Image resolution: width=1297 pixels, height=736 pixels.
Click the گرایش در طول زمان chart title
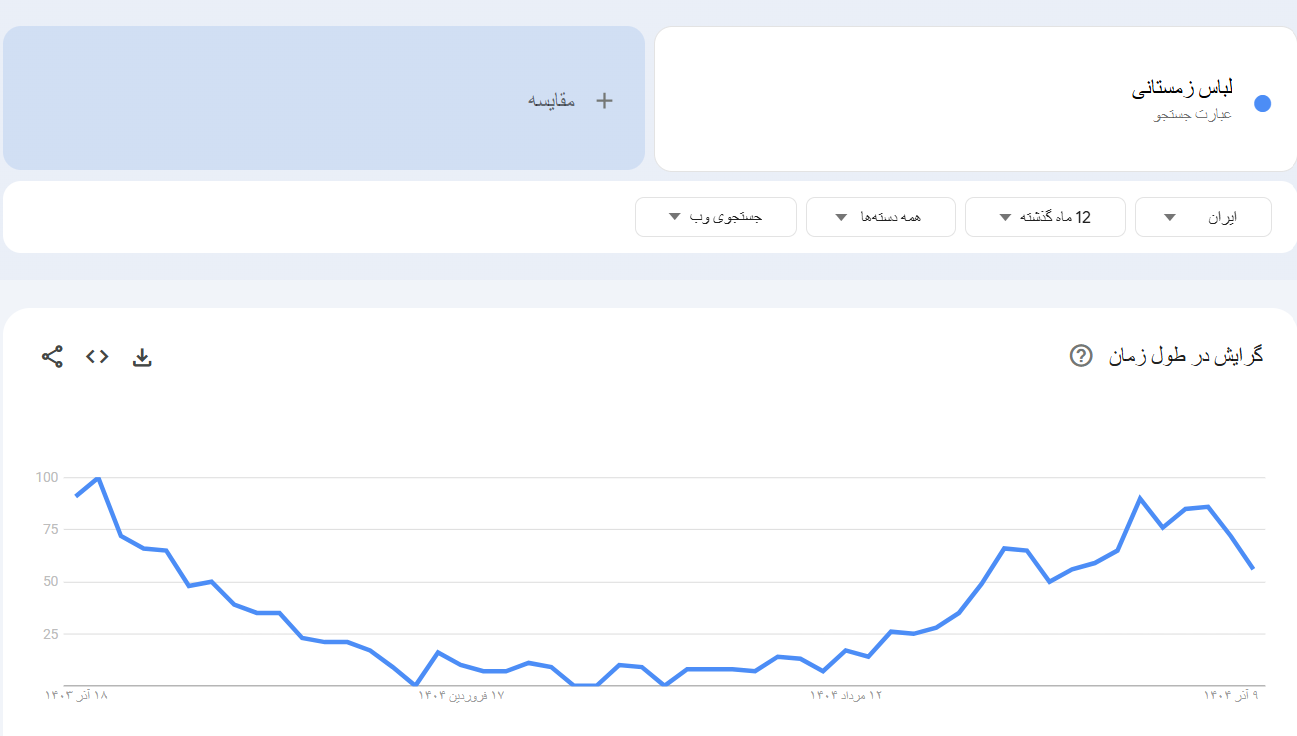pos(1185,356)
